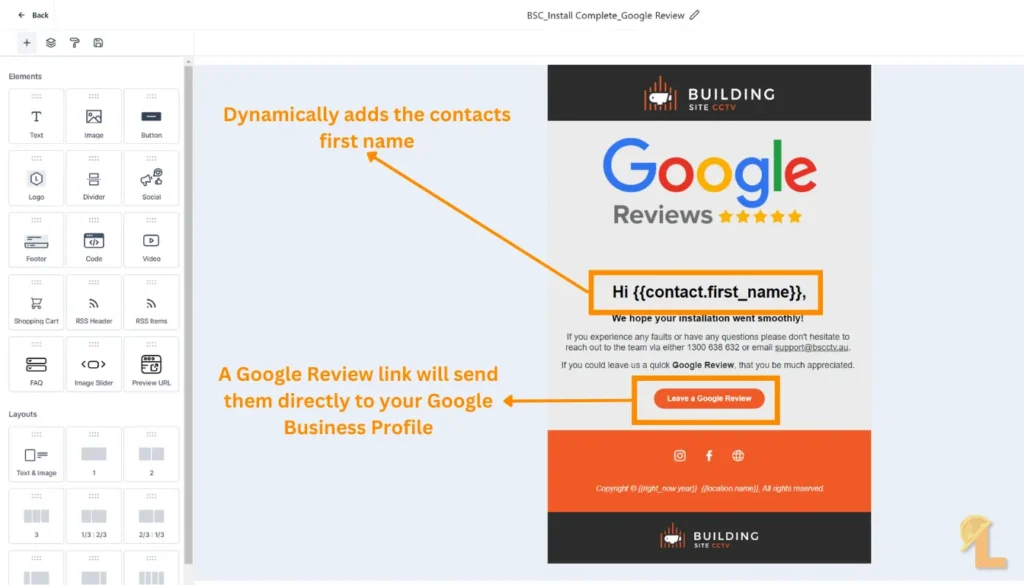Click the Facebook icon in email footer

709,456
